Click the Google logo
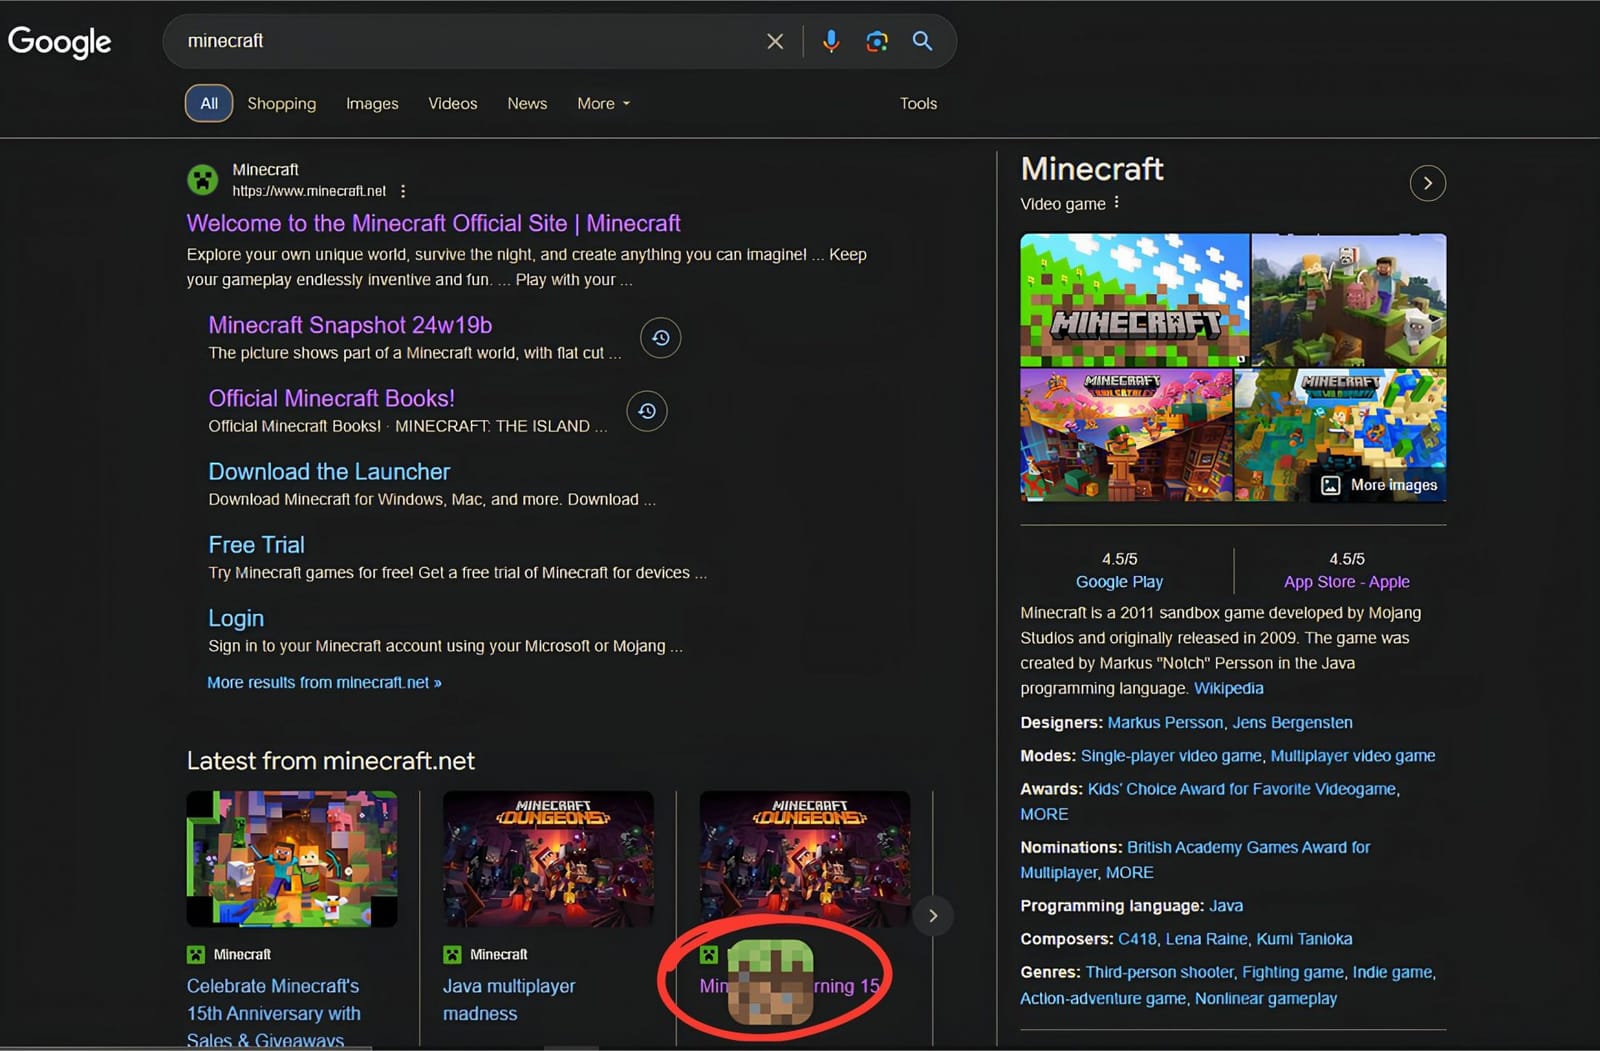 (x=60, y=41)
